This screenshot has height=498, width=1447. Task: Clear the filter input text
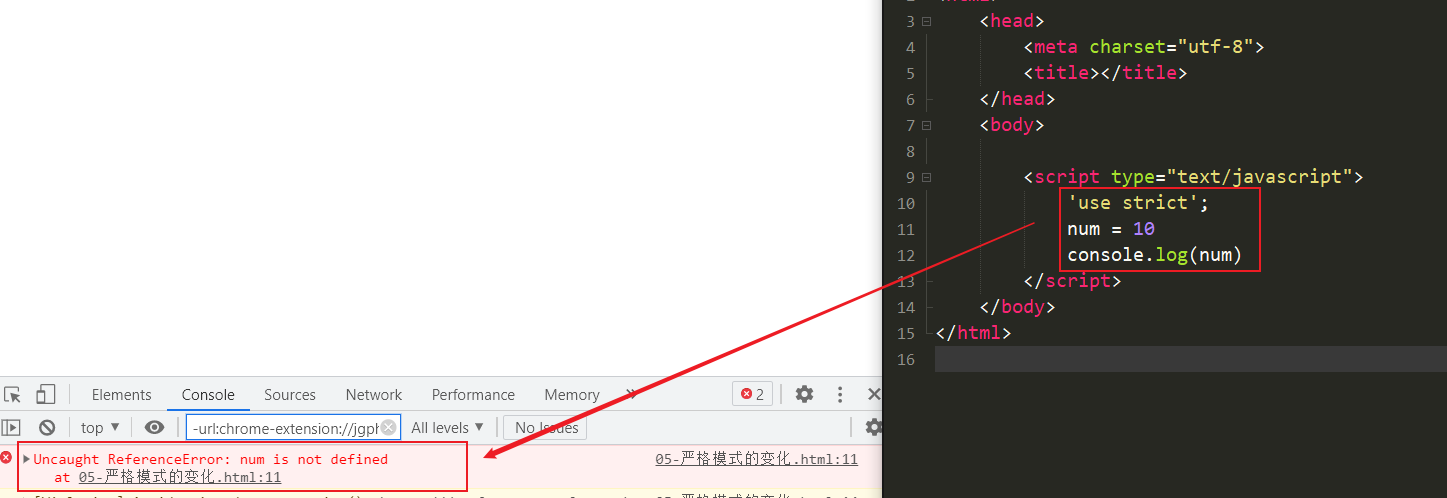(x=388, y=427)
